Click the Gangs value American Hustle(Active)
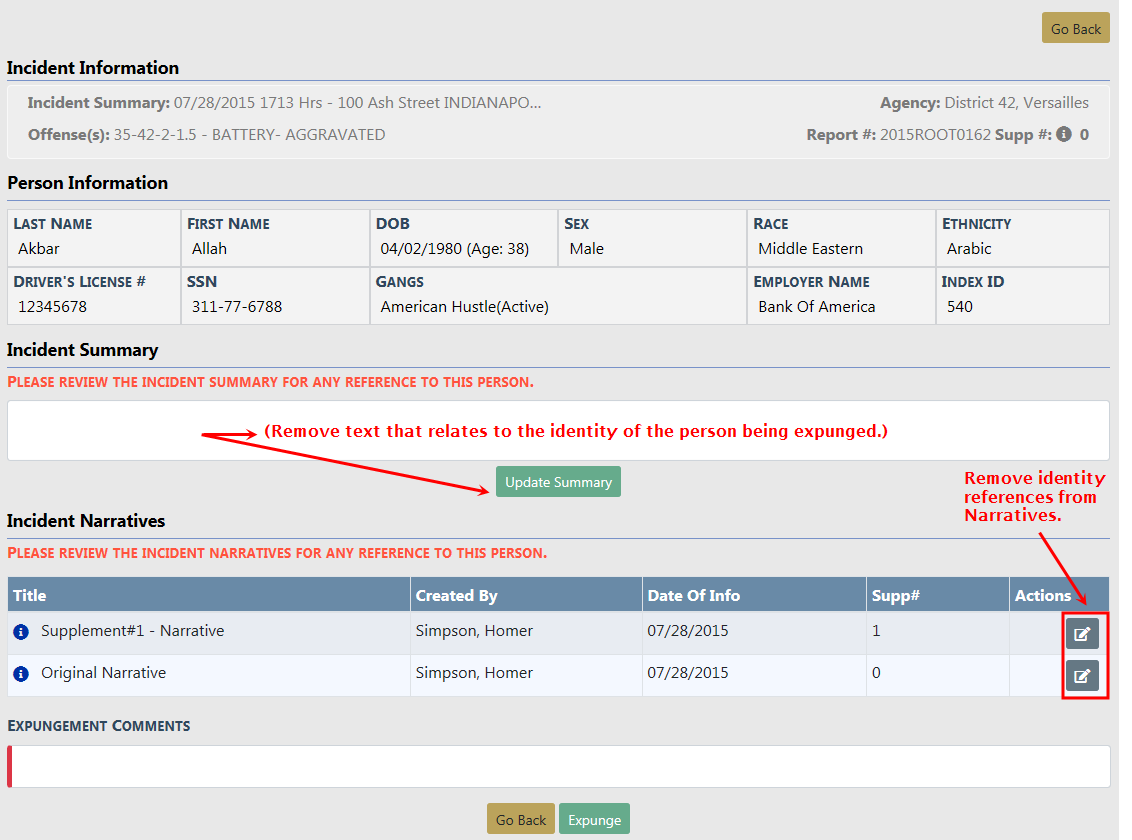This screenshot has height=840, width=1132. [x=464, y=307]
